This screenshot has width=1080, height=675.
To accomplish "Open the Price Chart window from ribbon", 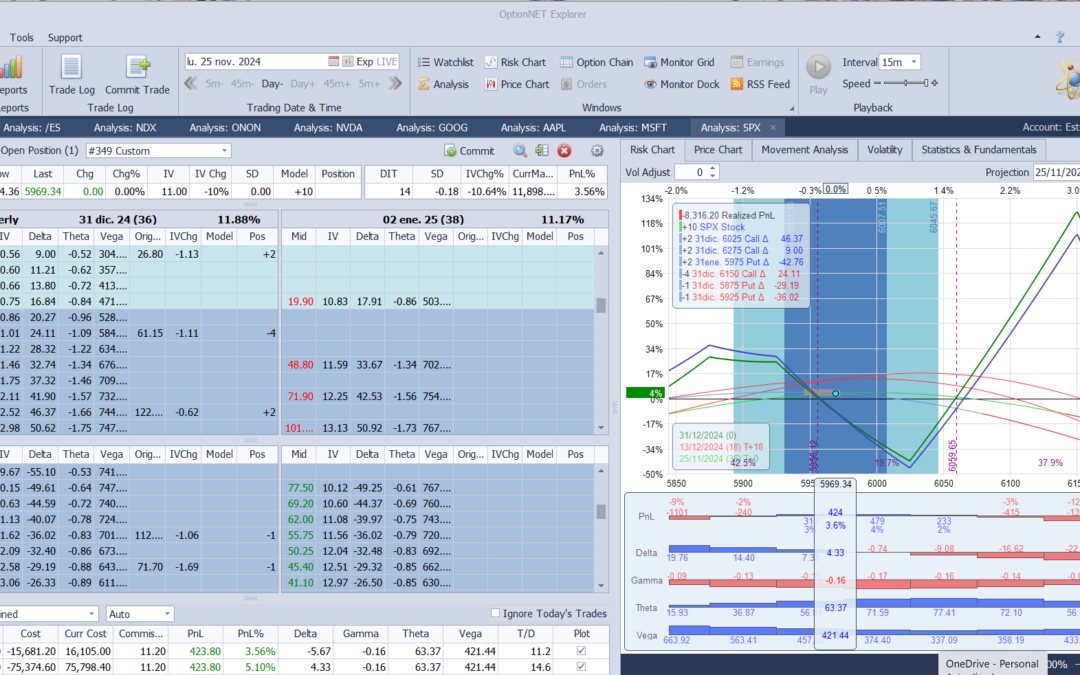I will click(517, 84).
